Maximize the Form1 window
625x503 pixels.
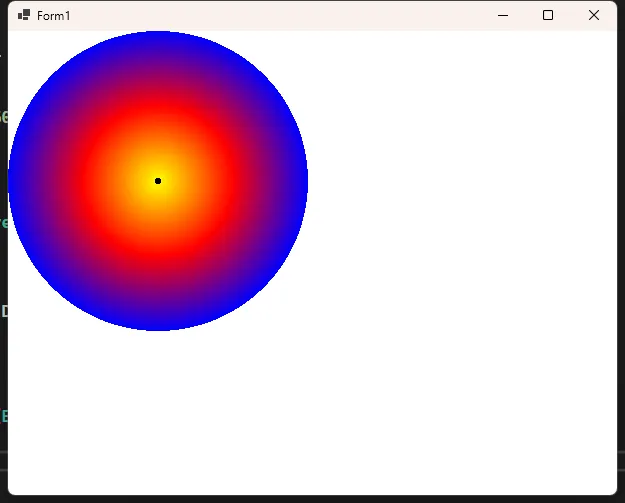548,15
